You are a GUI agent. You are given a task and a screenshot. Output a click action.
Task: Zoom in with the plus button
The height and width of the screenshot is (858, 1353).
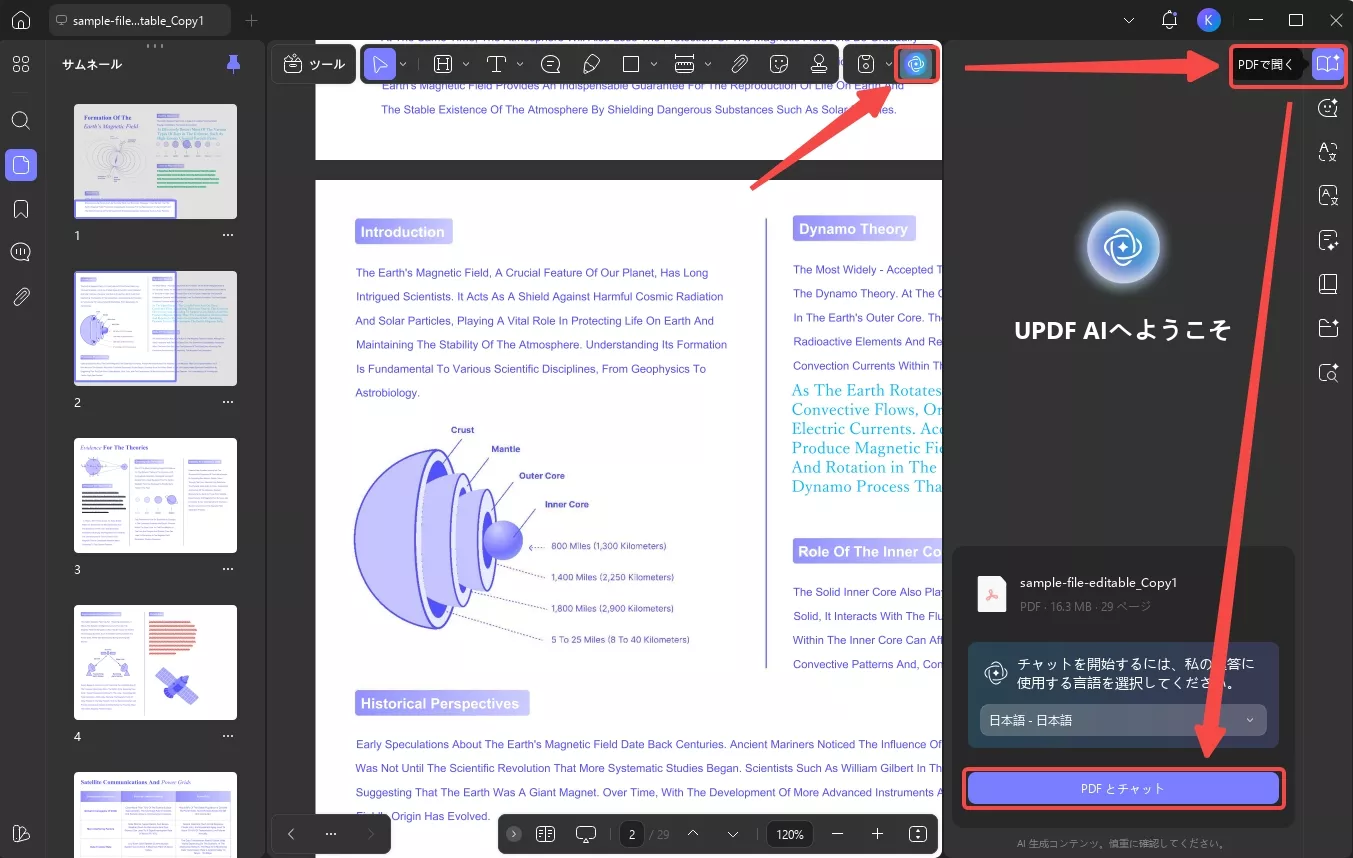click(878, 834)
